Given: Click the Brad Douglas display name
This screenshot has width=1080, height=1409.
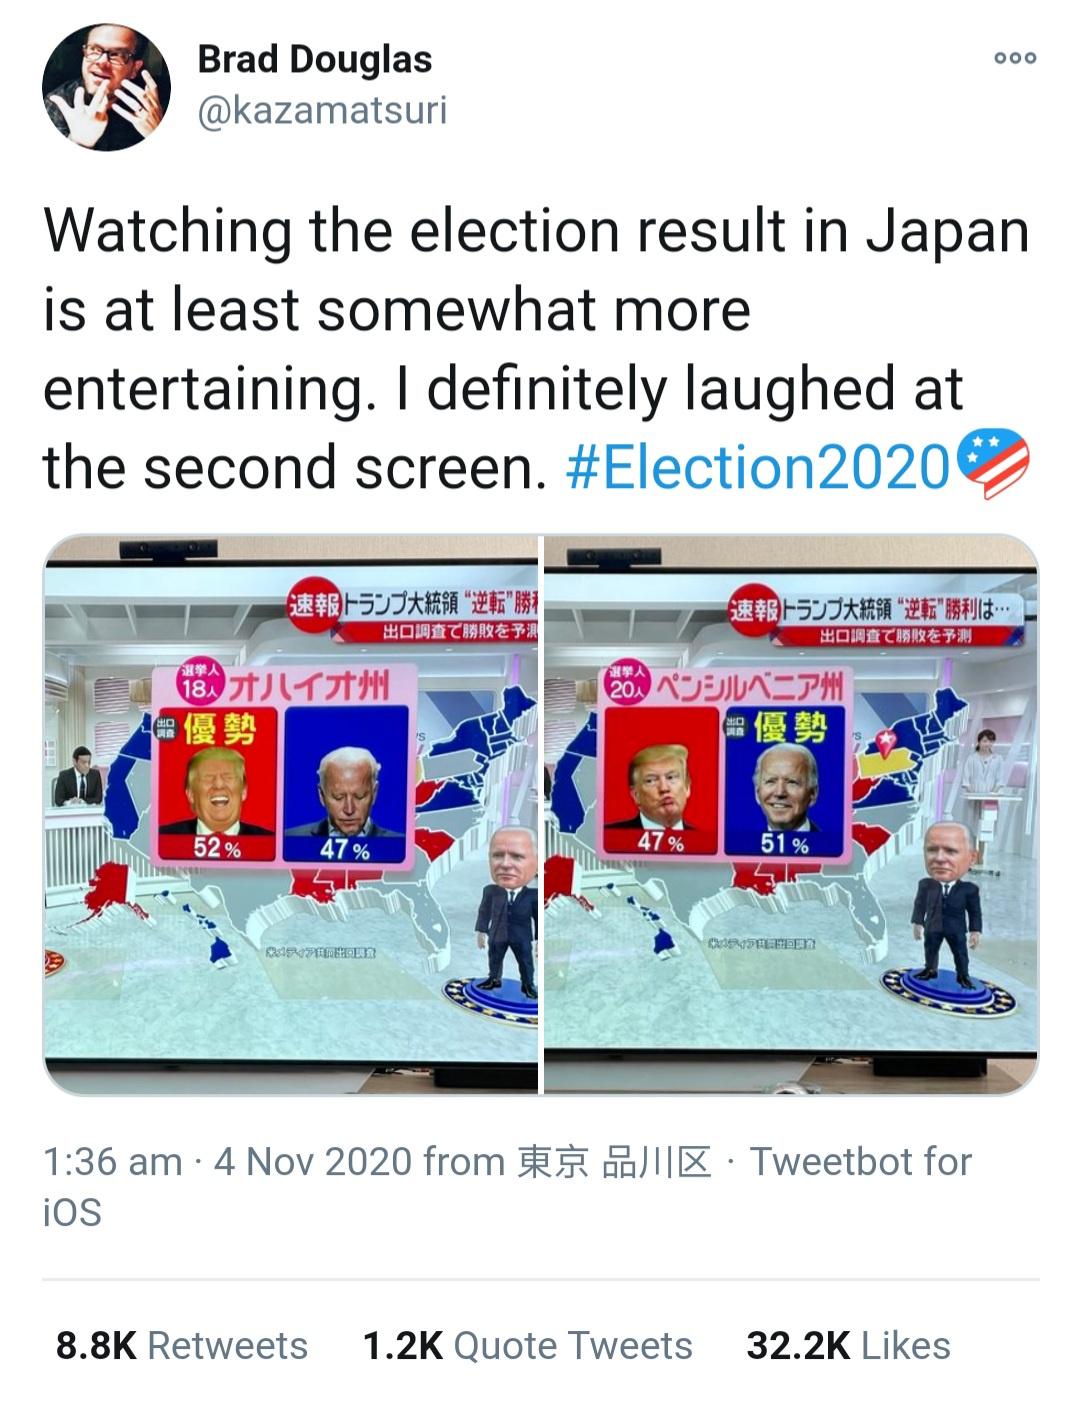Looking at the screenshot, I should click(314, 59).
